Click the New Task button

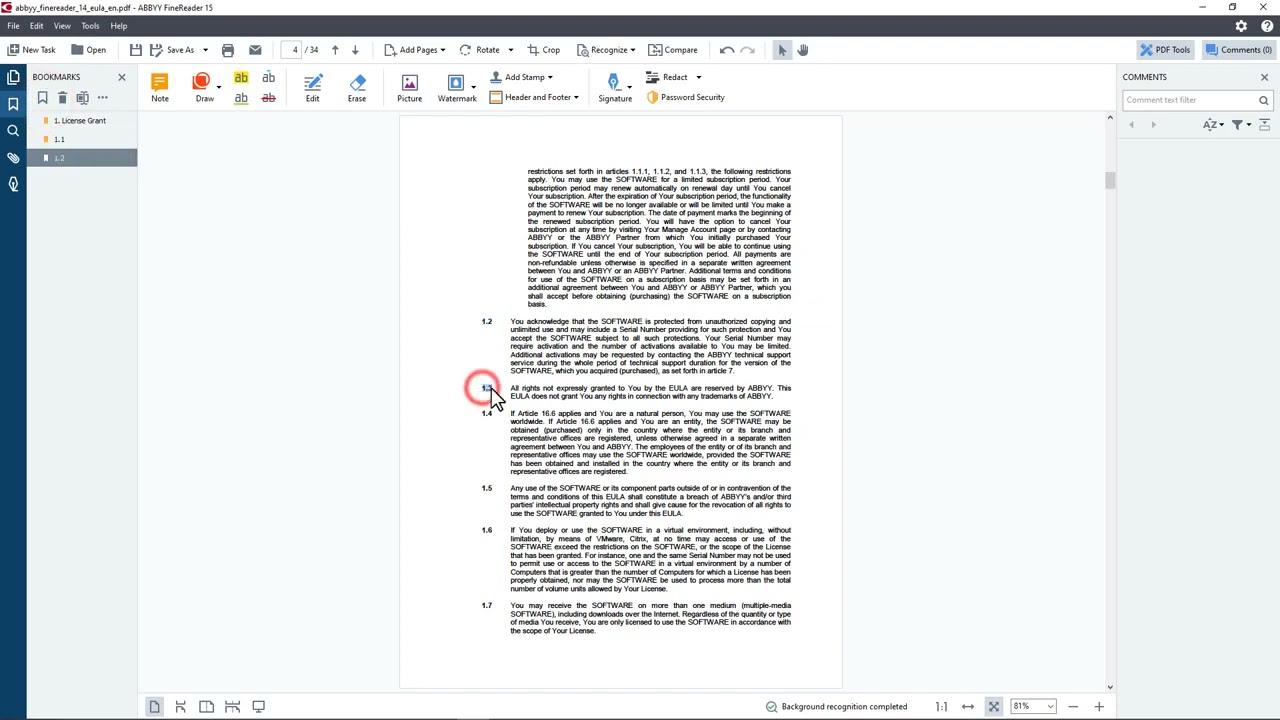tap(31, 50)
